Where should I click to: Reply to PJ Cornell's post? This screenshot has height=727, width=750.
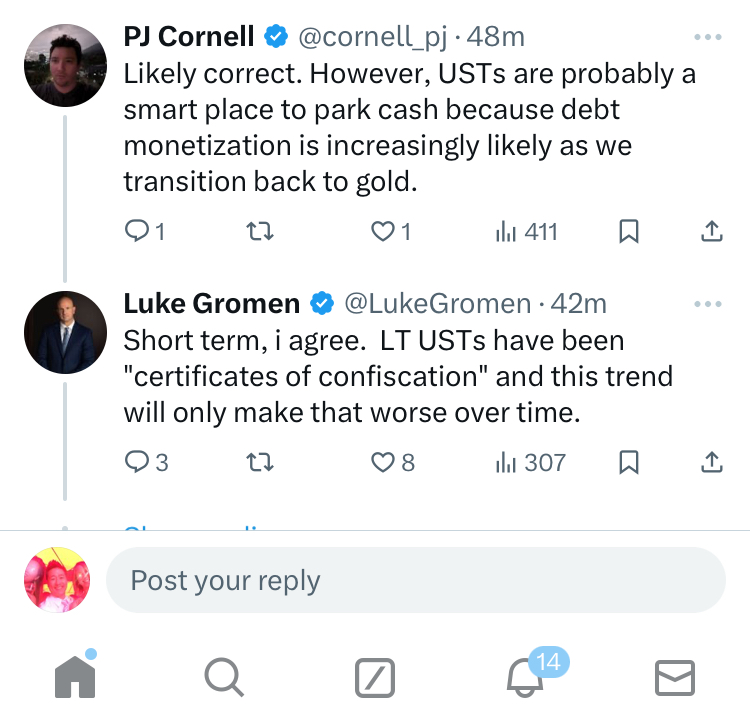tap(137, 232)
